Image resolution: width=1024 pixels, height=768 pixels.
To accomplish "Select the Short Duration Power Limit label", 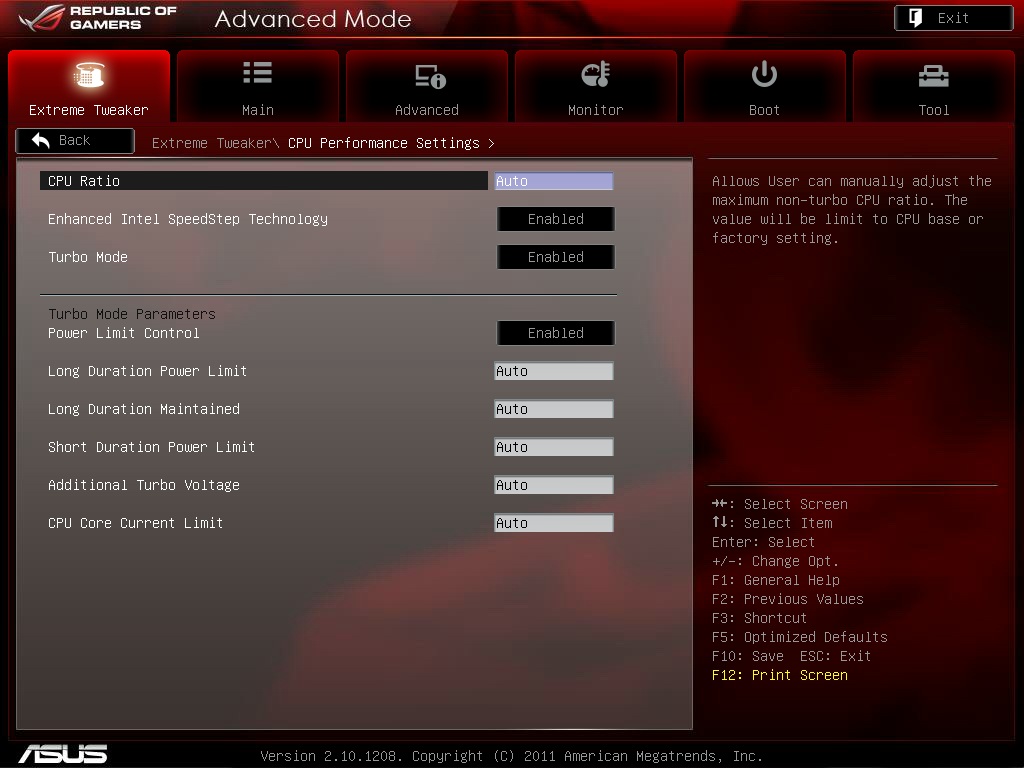I will 152,447.
